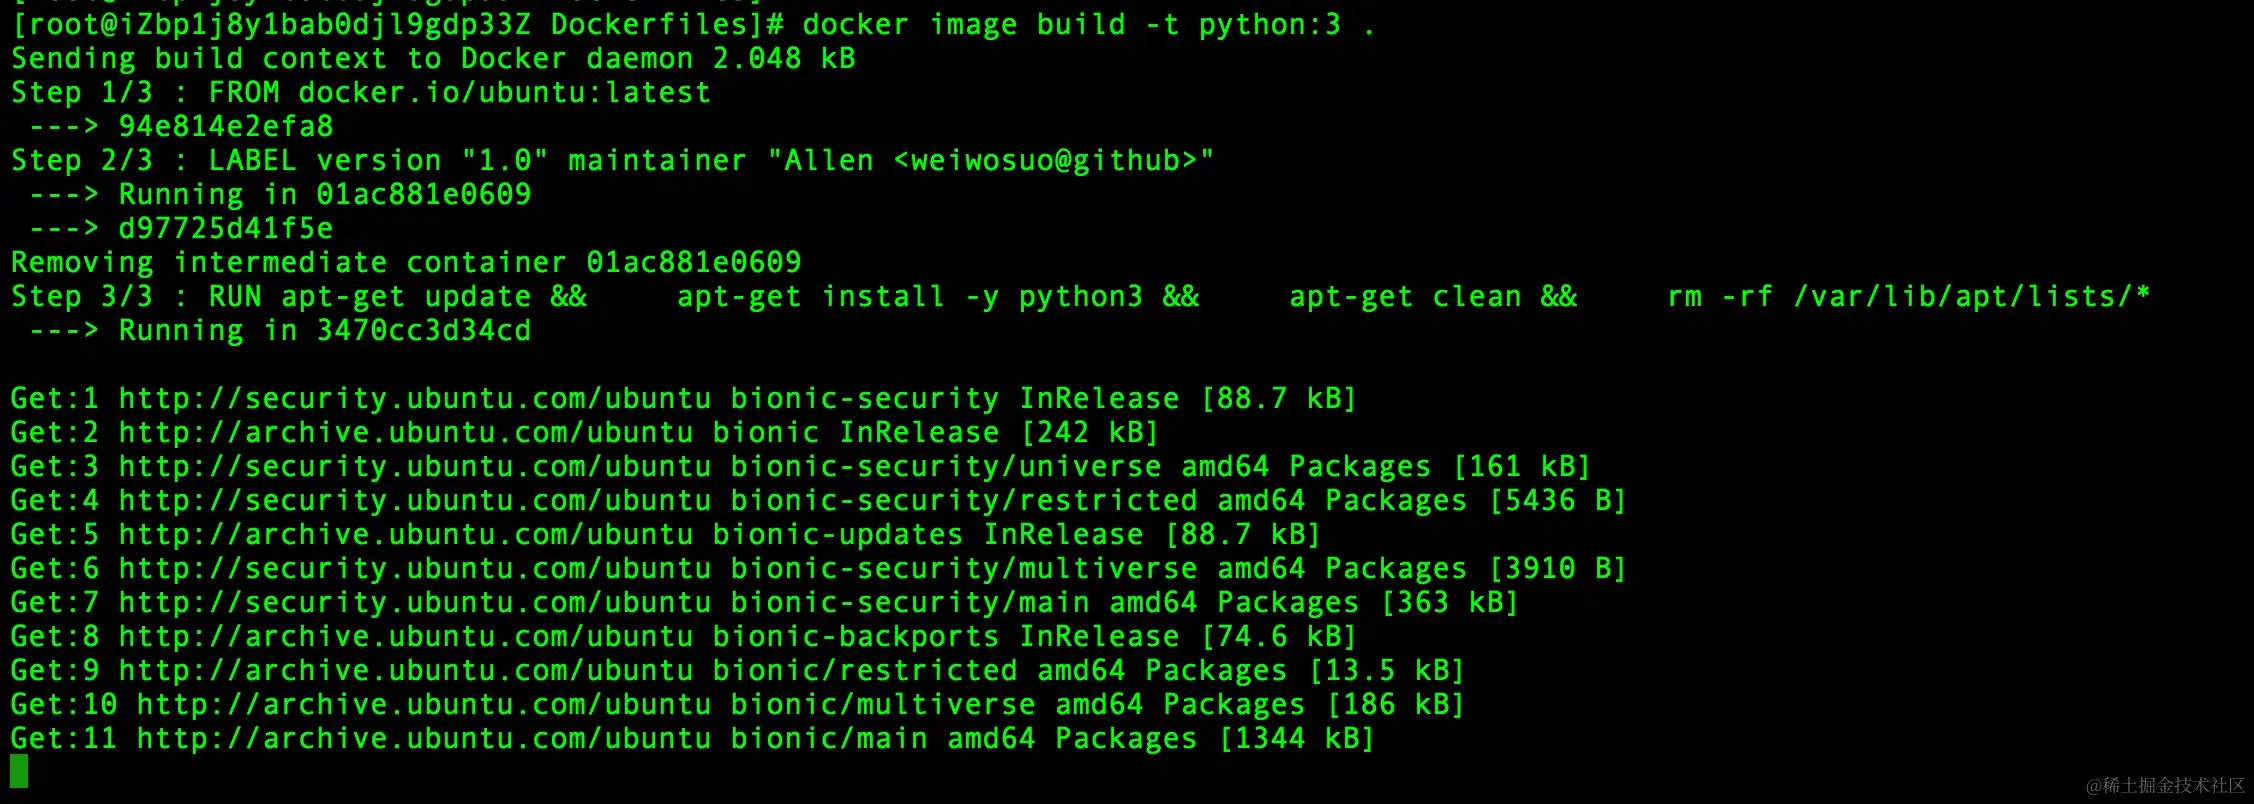The width and height of the screenshot is (2254, 804).
Task: Click the bionic-security/universe URL in Get:3
Action: tap(415, 467)
